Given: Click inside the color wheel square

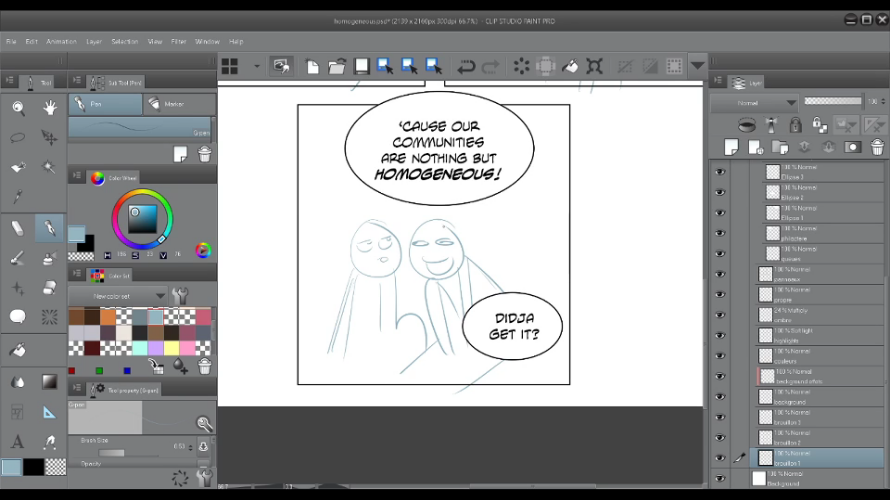Looking at the screenshot, I should click(142, 219).
